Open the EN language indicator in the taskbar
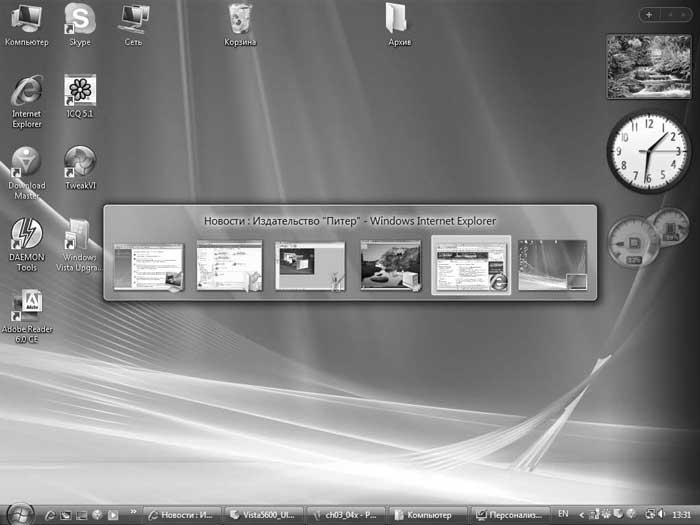The height and width of the screenshot is (525, 700). [x=563, y=514]
